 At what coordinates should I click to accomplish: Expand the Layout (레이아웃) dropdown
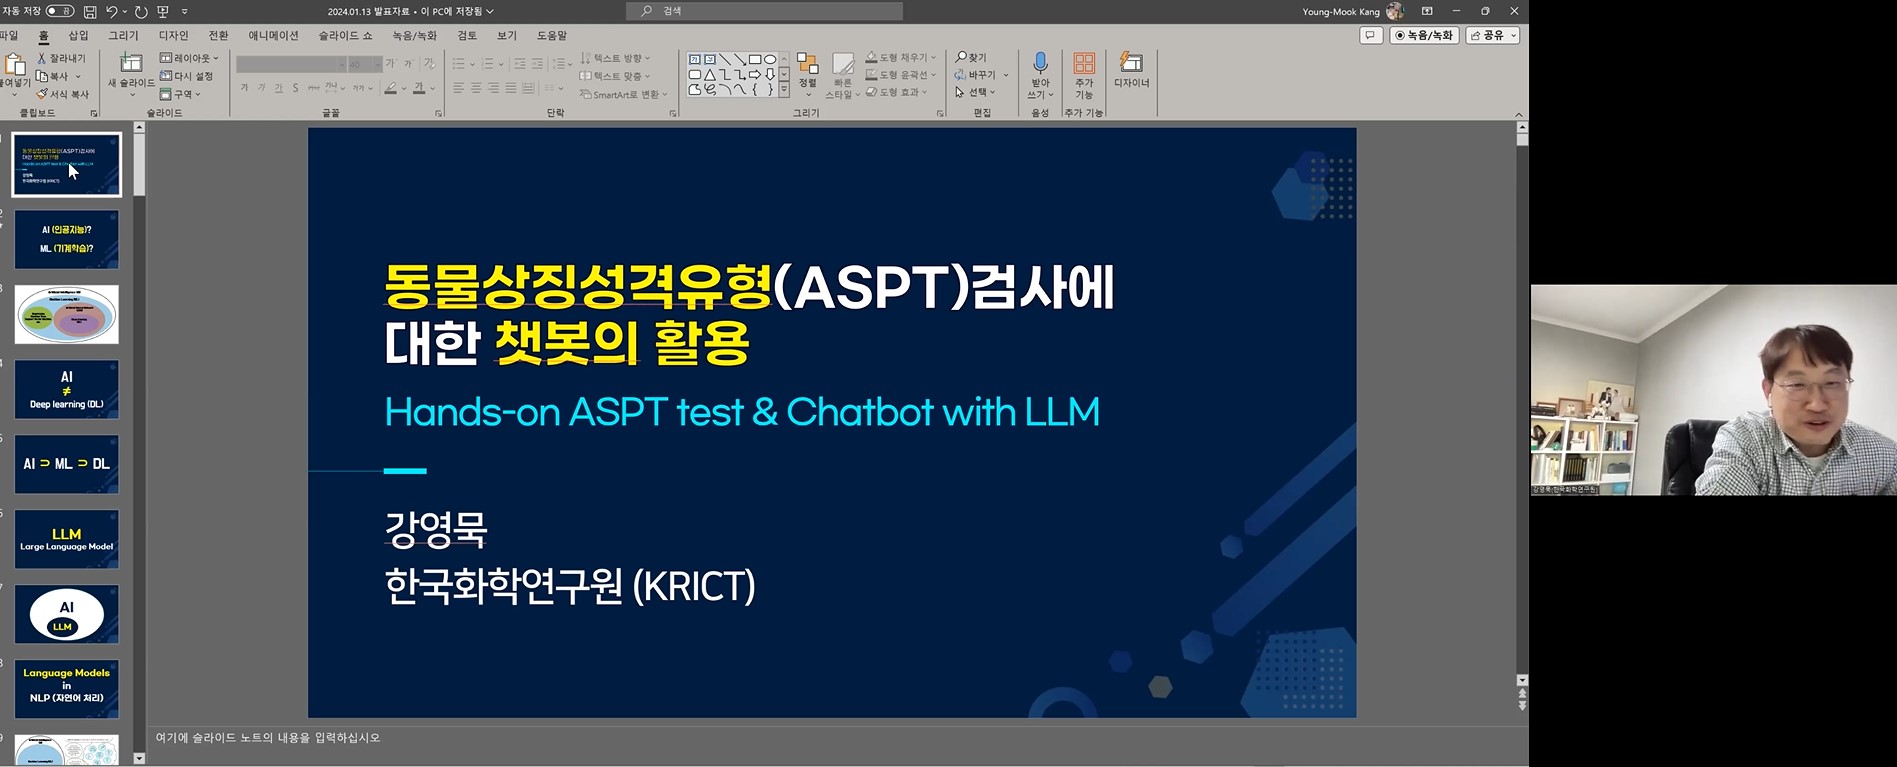click(190, 58)
